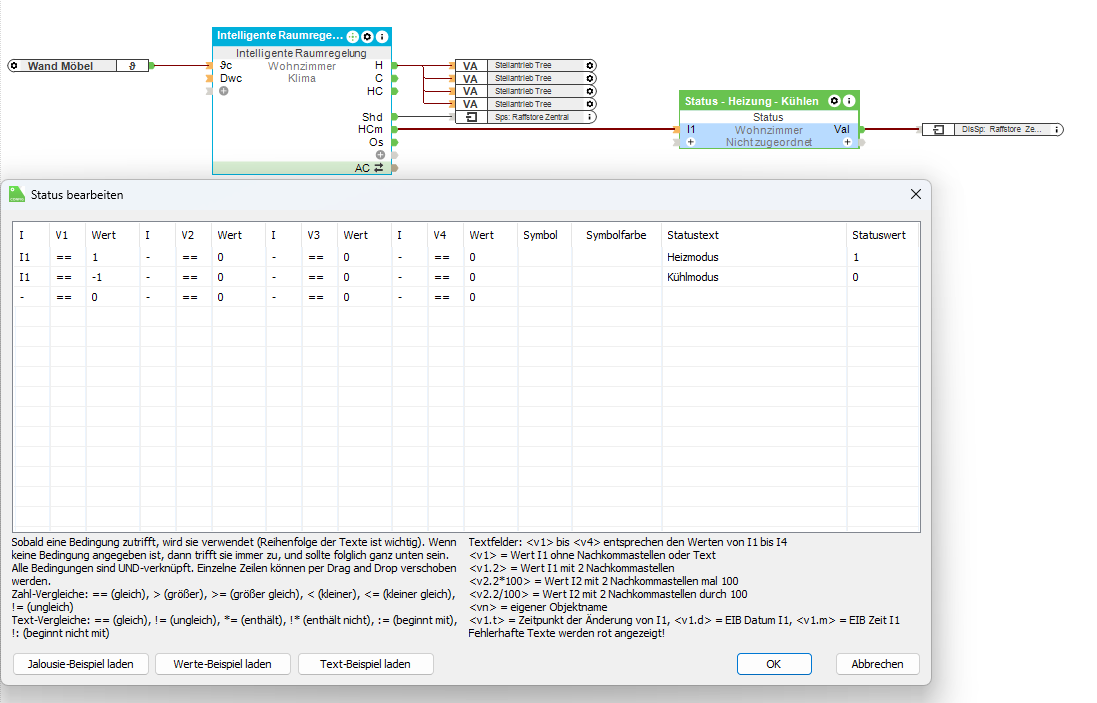Cancel the dialog with Abbrechen
Screen dimensions: 1097x703
876,664
